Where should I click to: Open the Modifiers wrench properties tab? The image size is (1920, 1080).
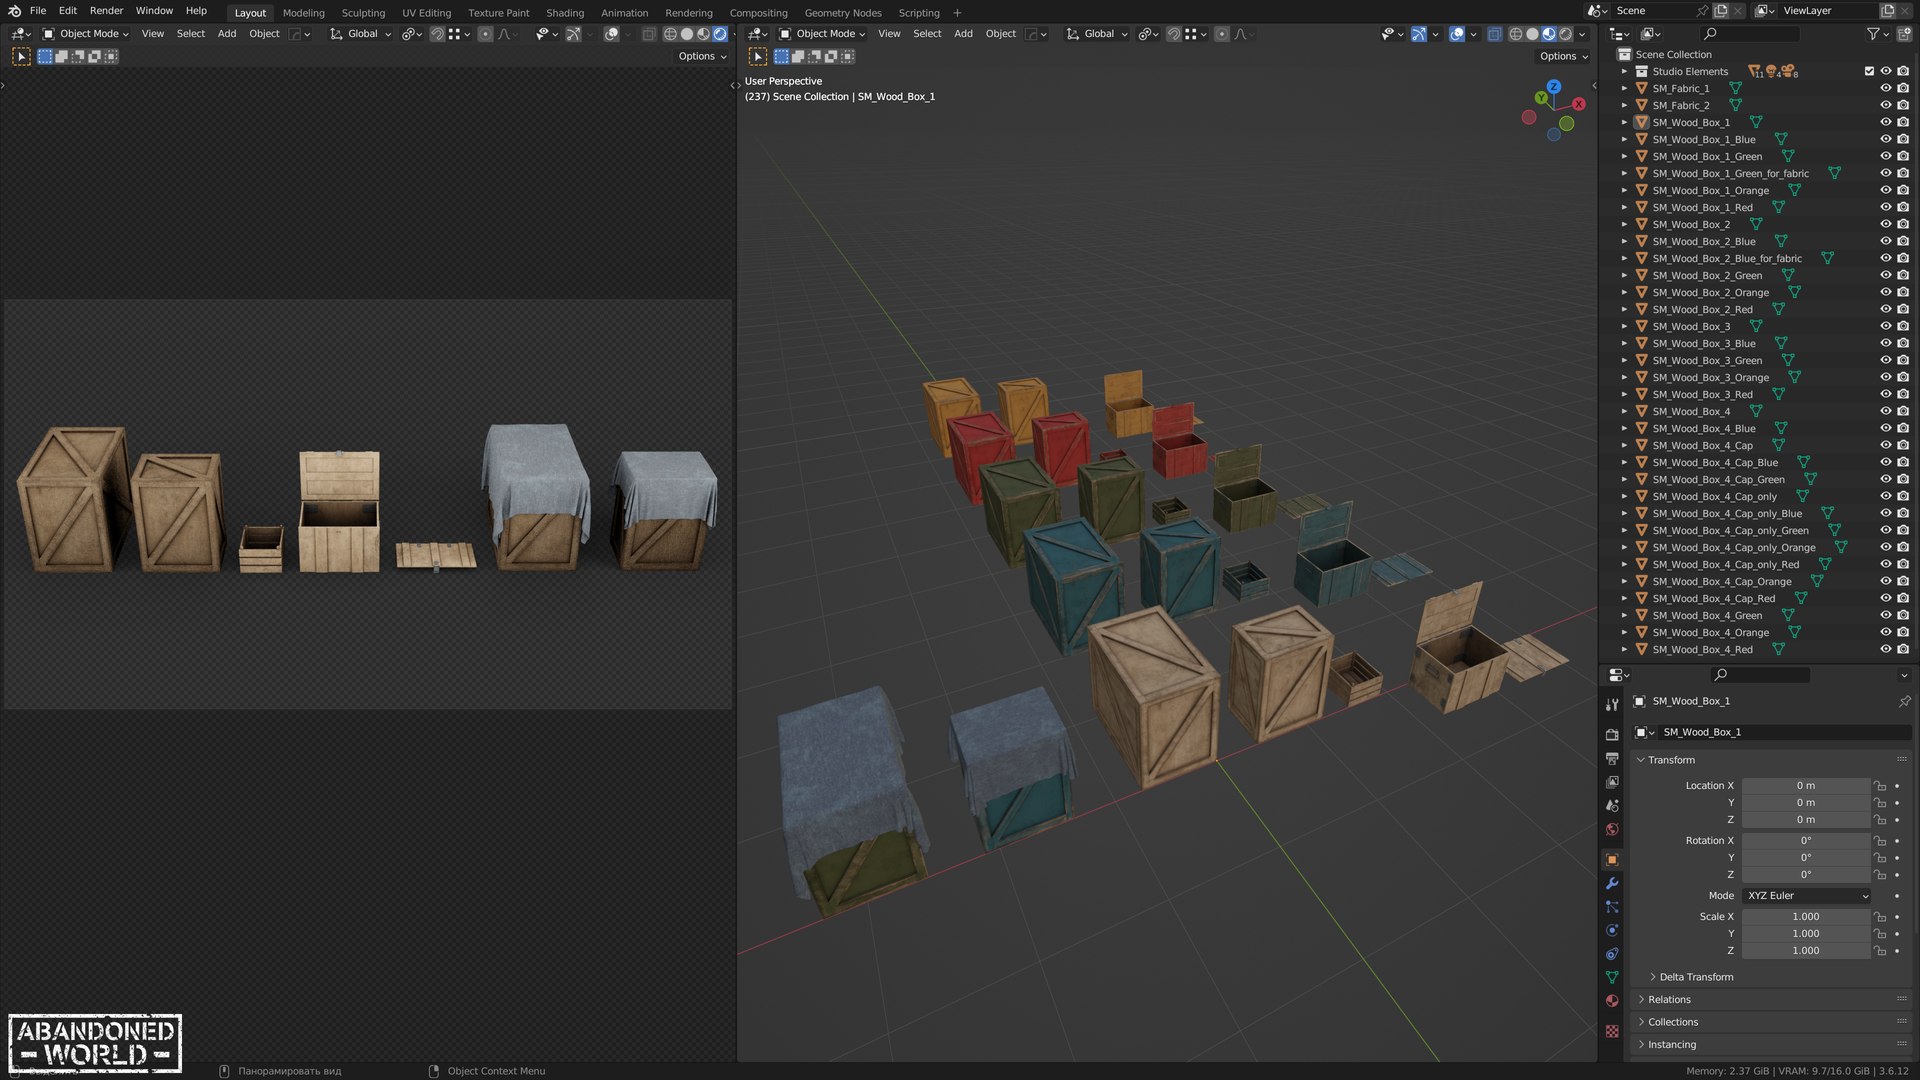click(x=1612, y=884)
